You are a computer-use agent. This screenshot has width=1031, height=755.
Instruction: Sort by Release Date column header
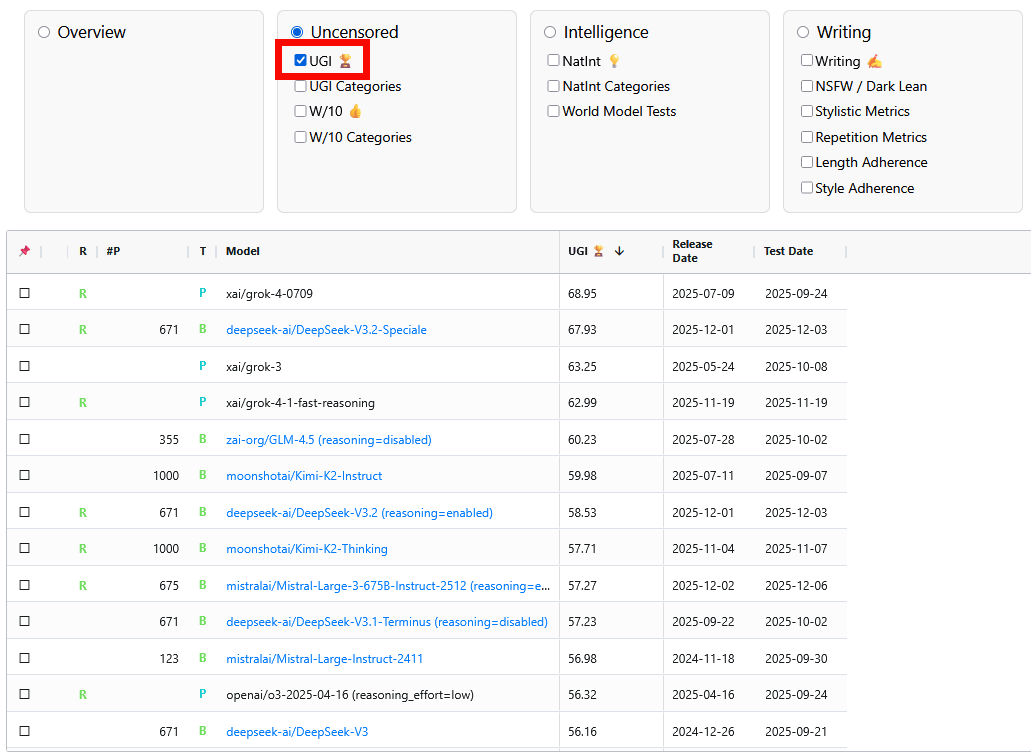pyautogui.click(x=692, y=252)
